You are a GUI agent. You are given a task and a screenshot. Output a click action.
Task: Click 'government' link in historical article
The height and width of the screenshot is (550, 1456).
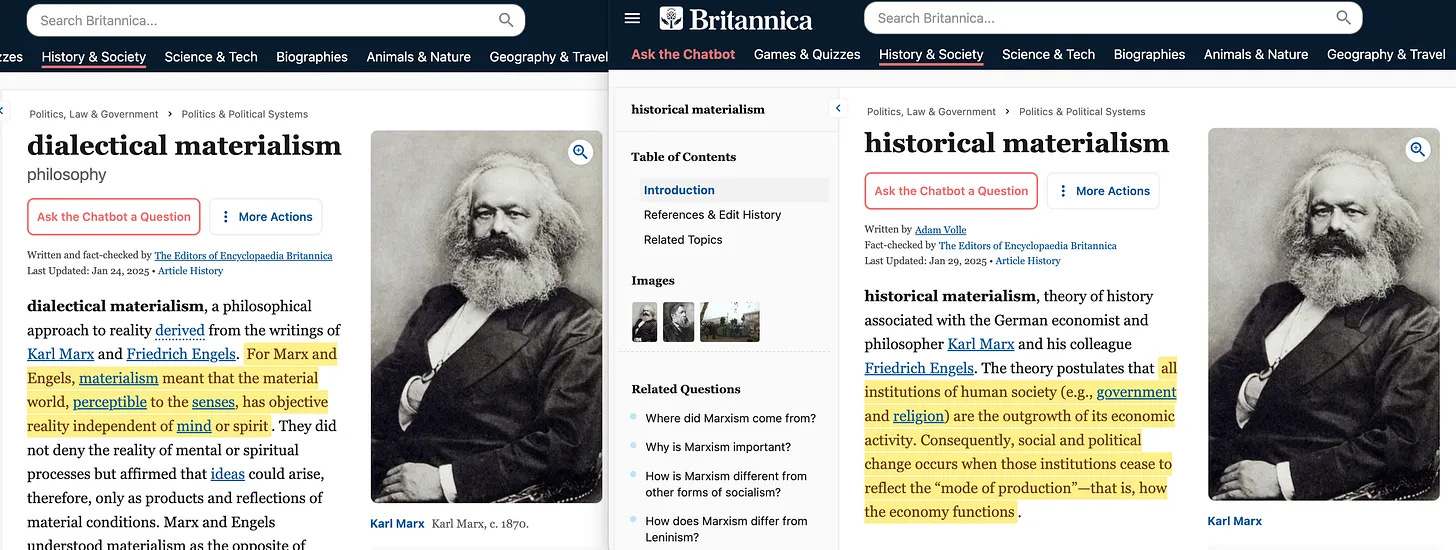point(1137,392)
